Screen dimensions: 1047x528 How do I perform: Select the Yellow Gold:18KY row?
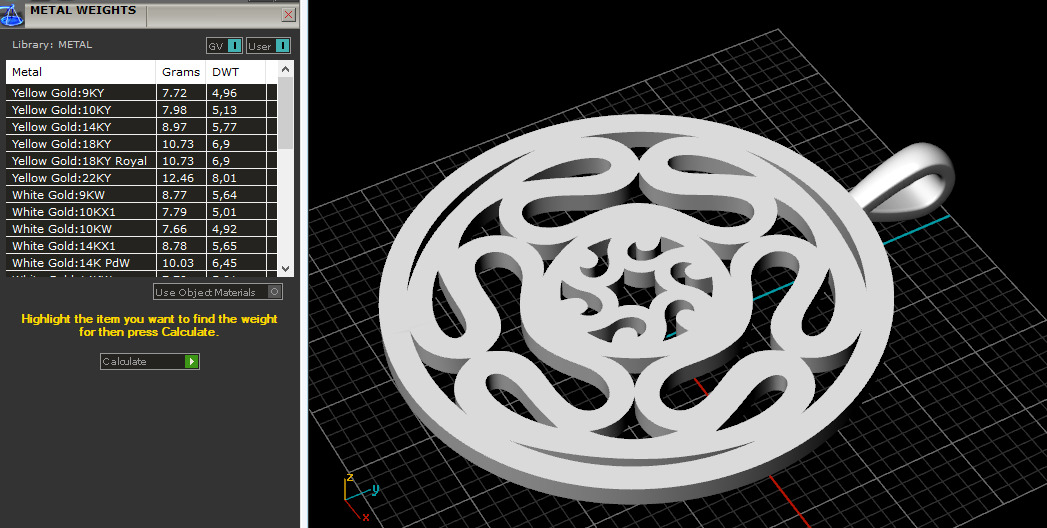(x=142, y=144)
